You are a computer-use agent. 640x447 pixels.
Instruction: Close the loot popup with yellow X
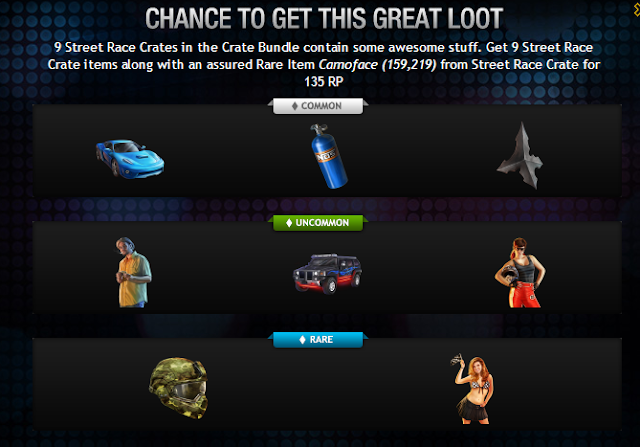point(636,9)
